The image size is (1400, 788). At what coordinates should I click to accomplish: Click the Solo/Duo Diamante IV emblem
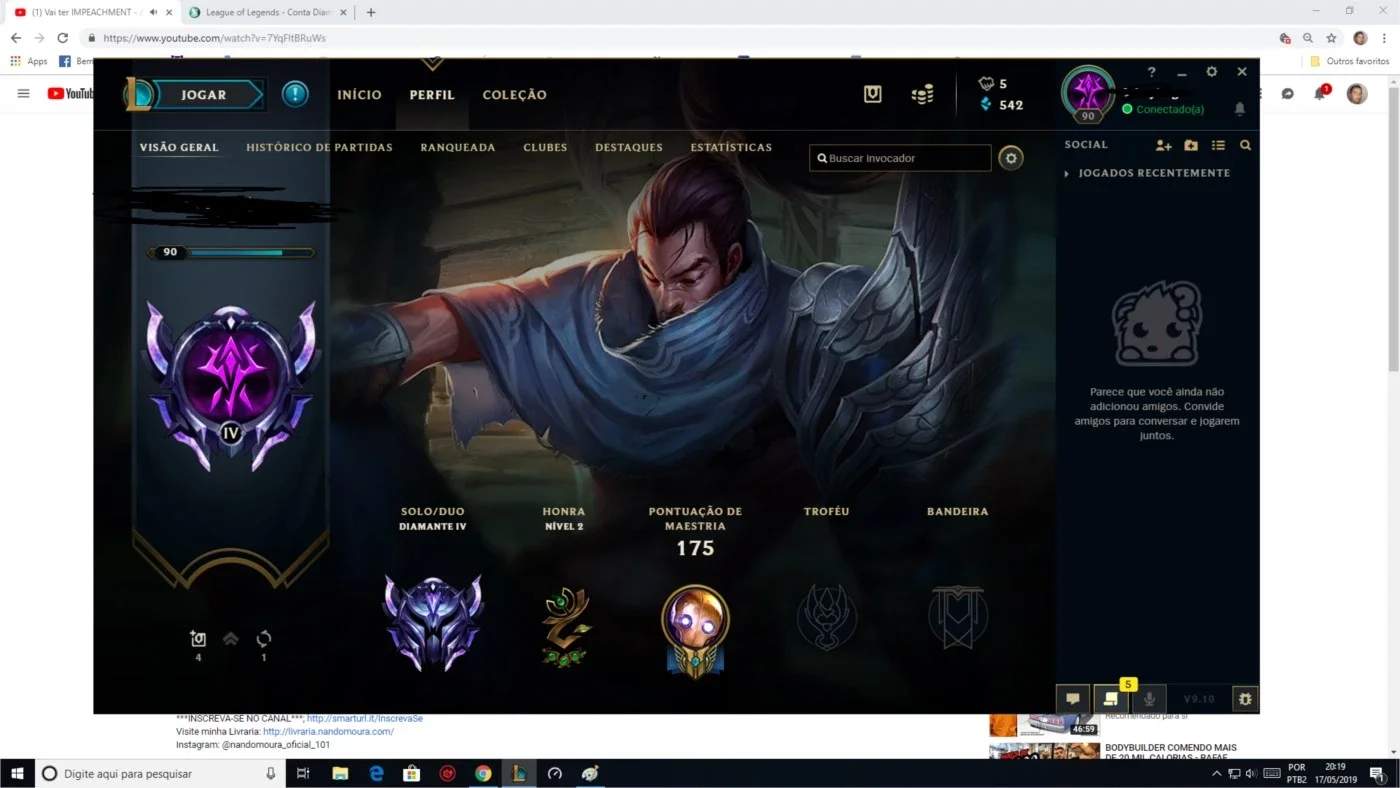click(433, 622)
